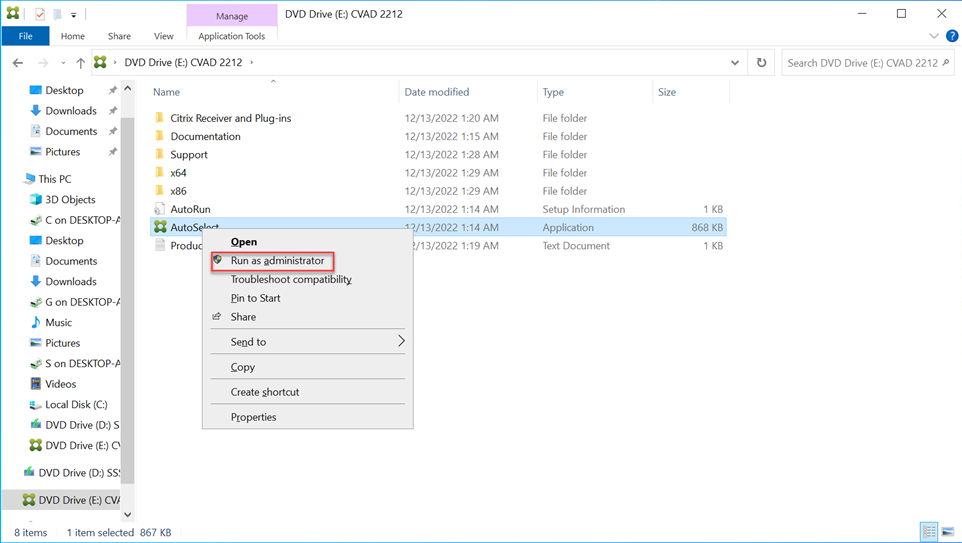Click the Back navigation arrow
Screen dimensions: 962x543
click(18, 63)
